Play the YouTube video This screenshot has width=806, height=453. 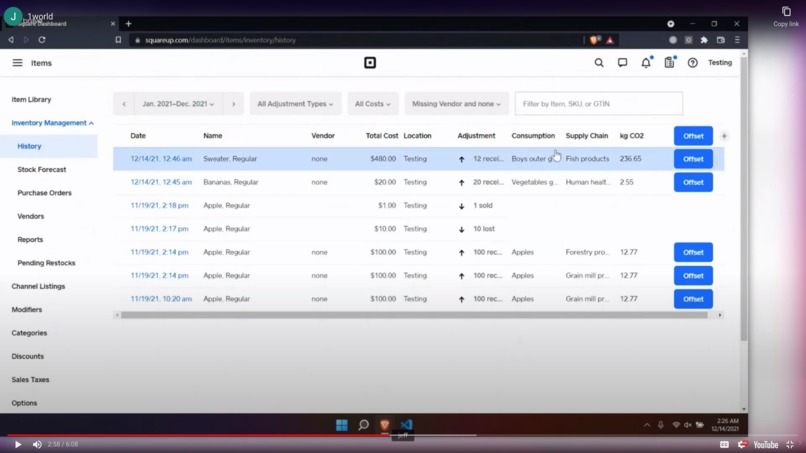click(x=17, y=444)
